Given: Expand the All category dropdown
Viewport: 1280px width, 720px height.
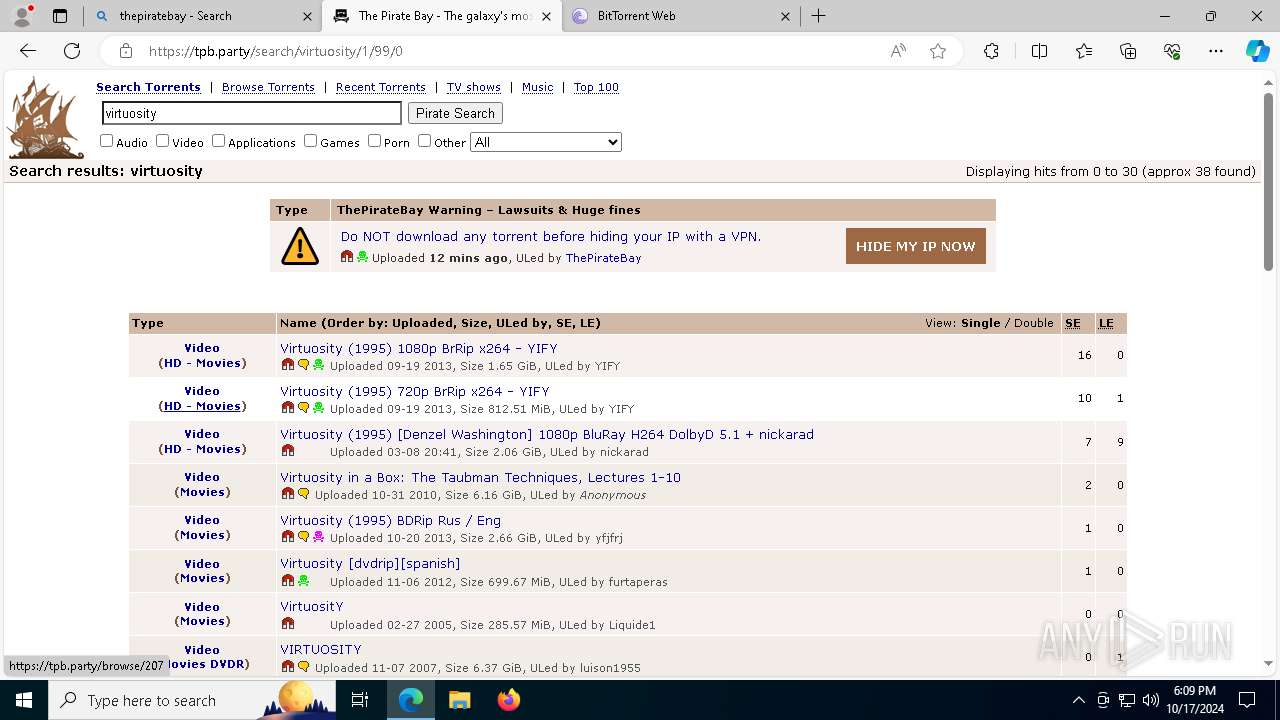Looking at the screenshot, I should click(x=546, y=142).
